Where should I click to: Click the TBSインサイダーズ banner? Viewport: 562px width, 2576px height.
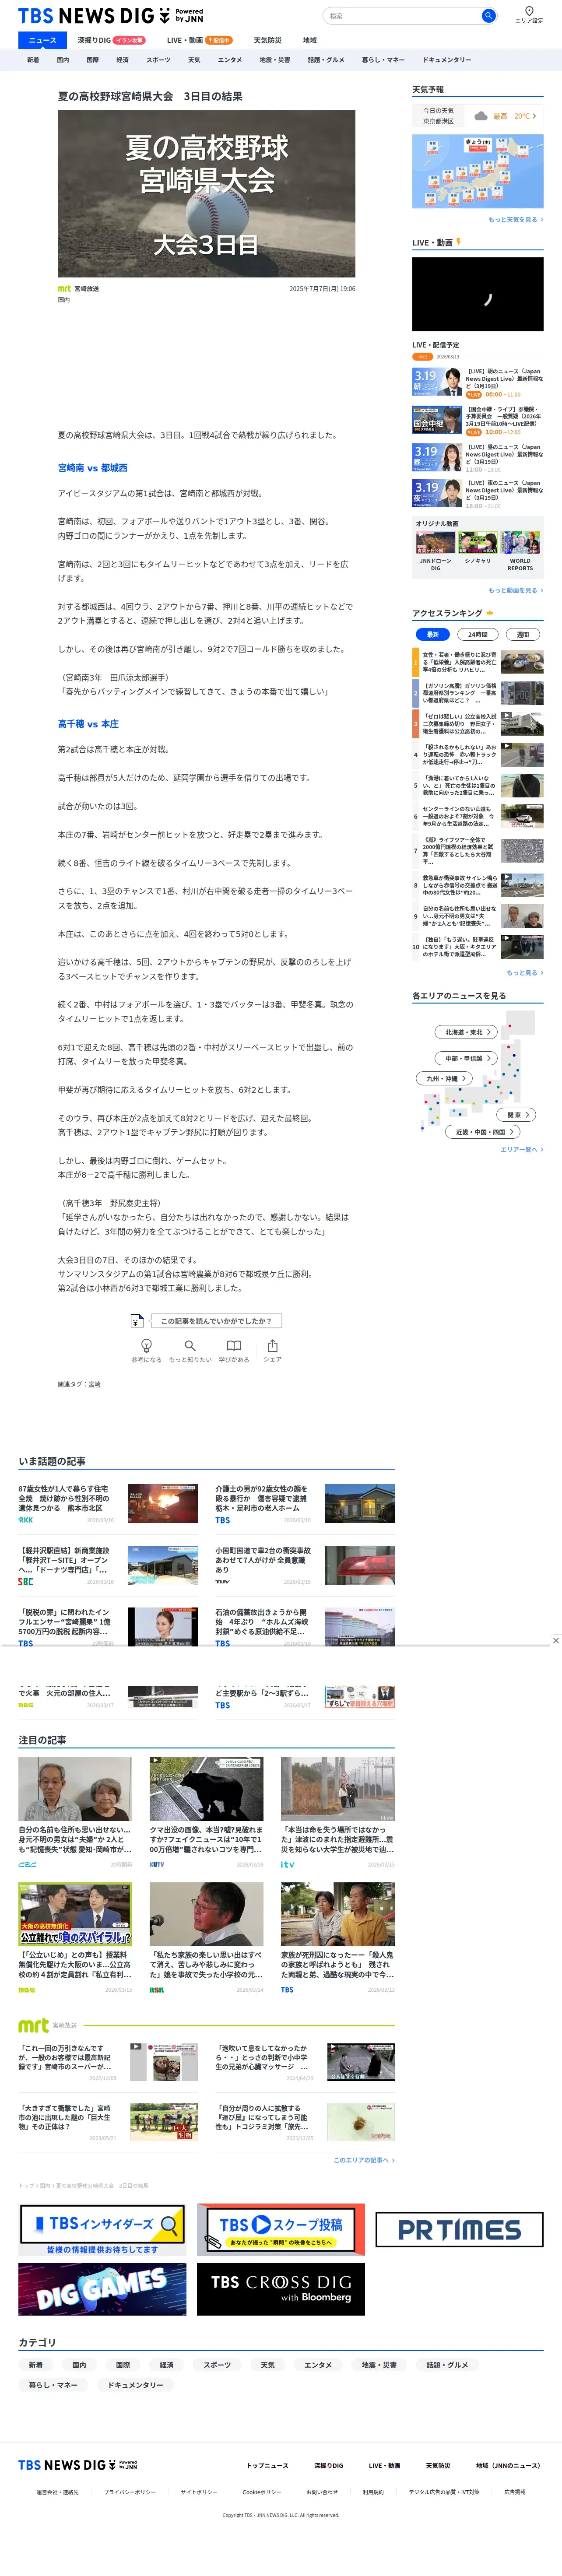pyautogui.click(x=102, y=2229)
